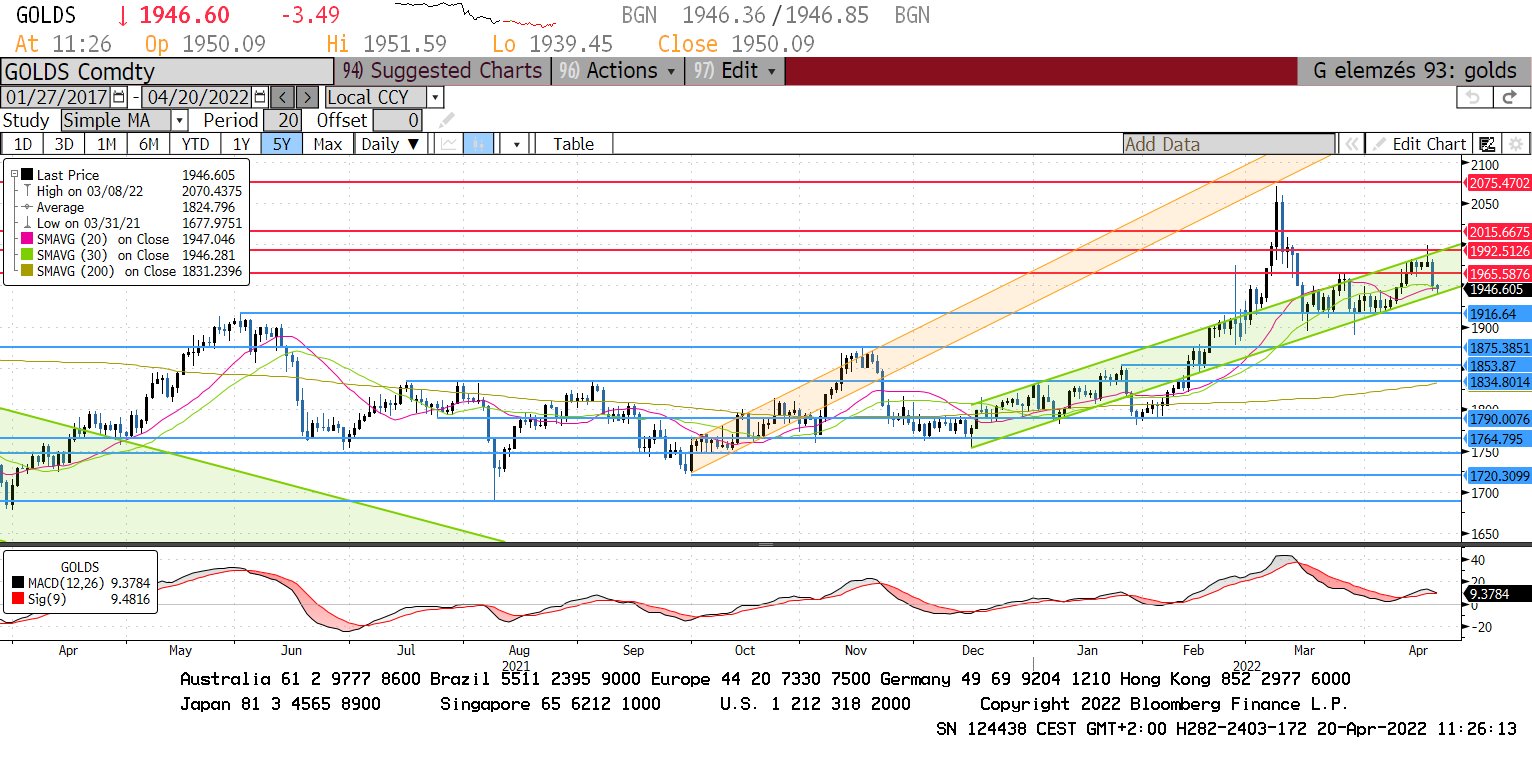Click the SMAVG (30) green color swatch

point(27,255)
